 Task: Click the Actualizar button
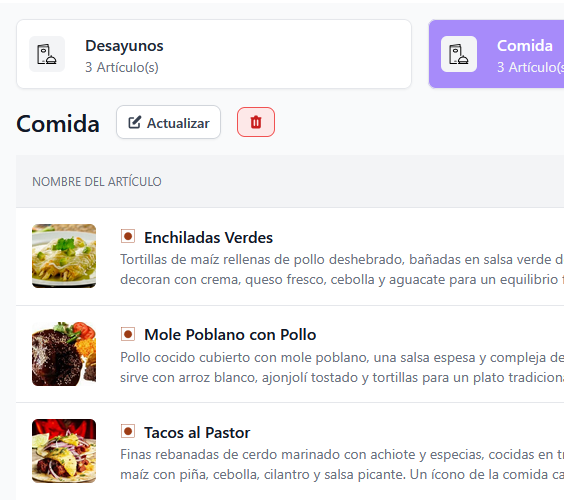coord(168,122)
